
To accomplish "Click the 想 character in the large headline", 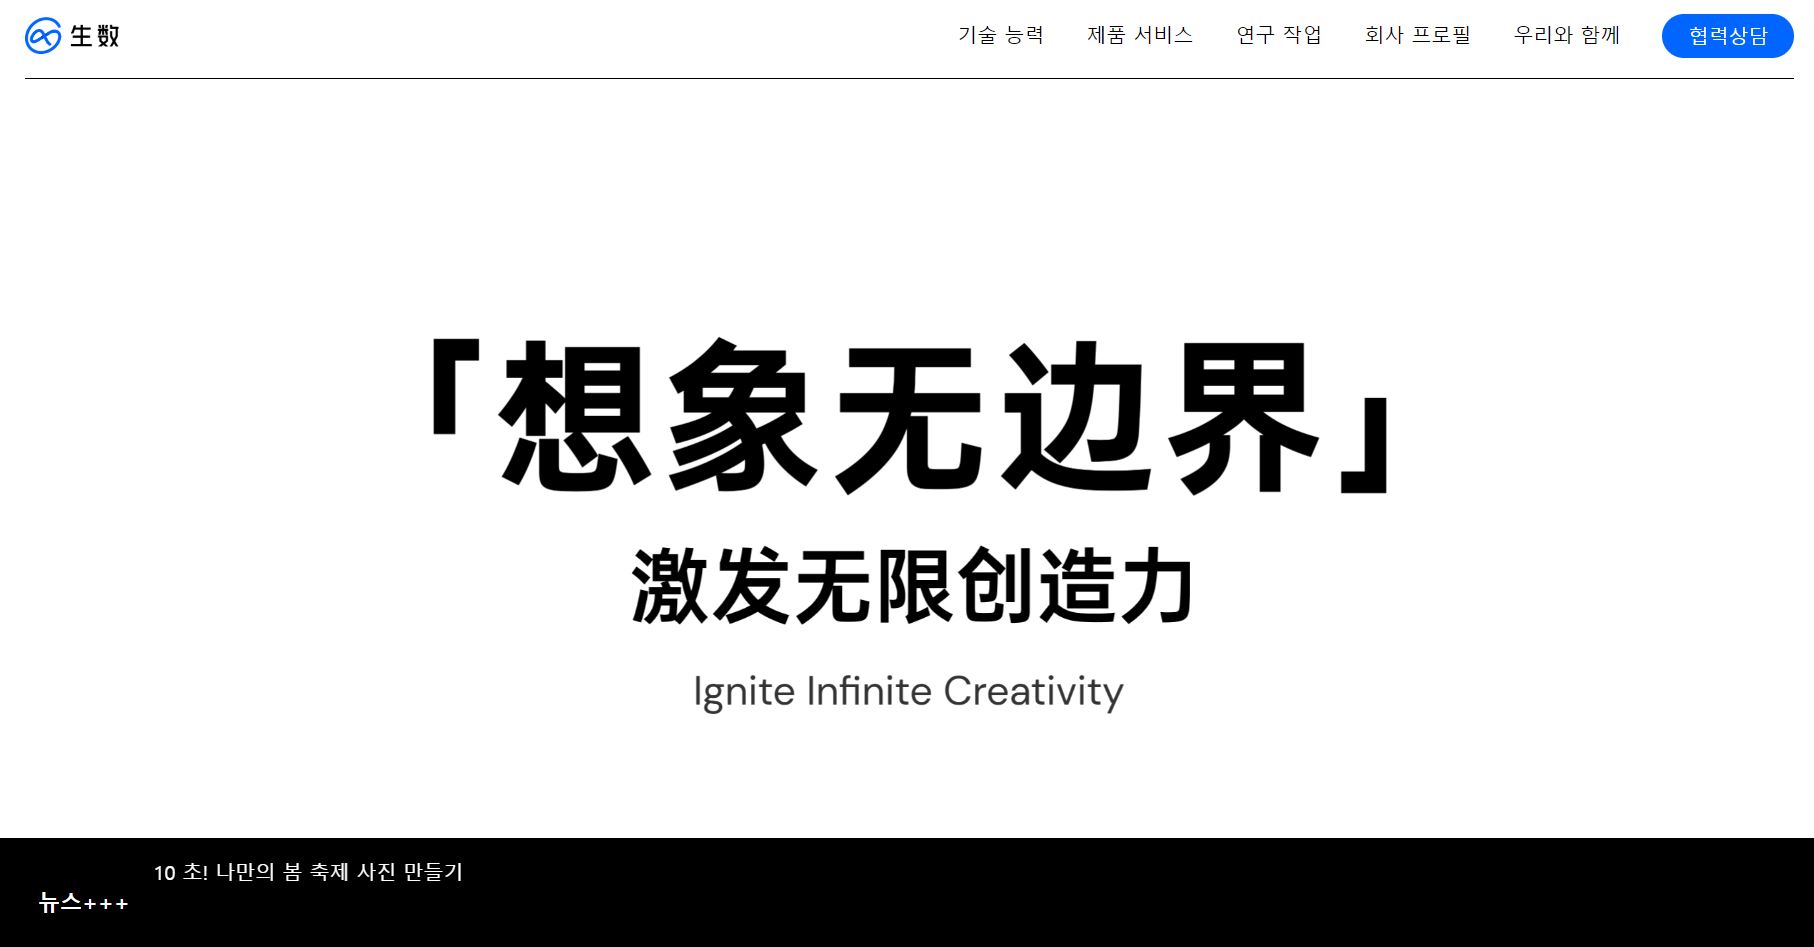I will click(x=573, y=416).
